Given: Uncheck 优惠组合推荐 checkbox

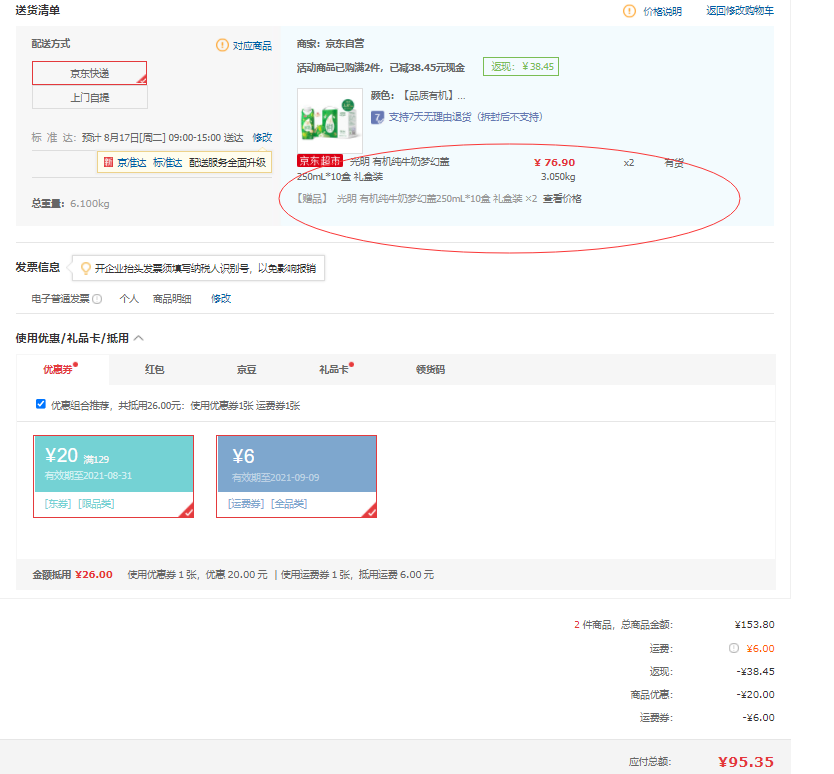Looking at the screenshot, I should (x=40, y=404).
